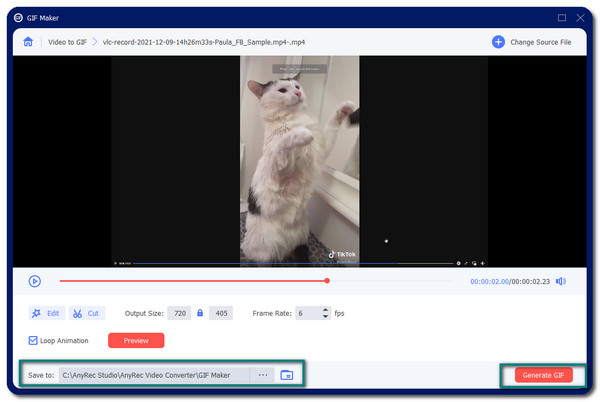Click the Save to path field
This screenshot has height=402, width=600.
coord(154,375)
